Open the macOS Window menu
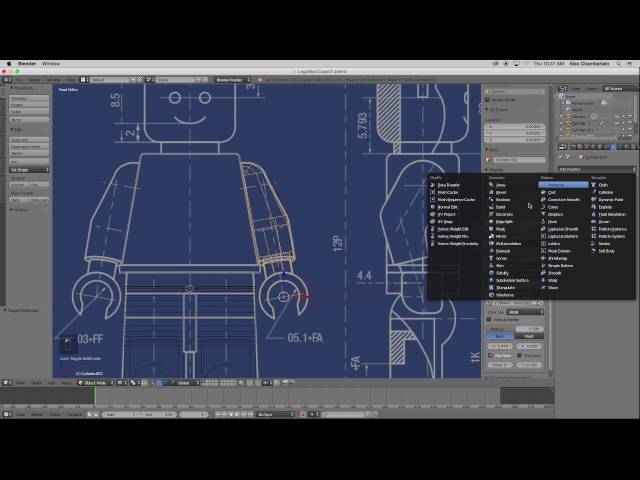 click(x=51, y=64)
